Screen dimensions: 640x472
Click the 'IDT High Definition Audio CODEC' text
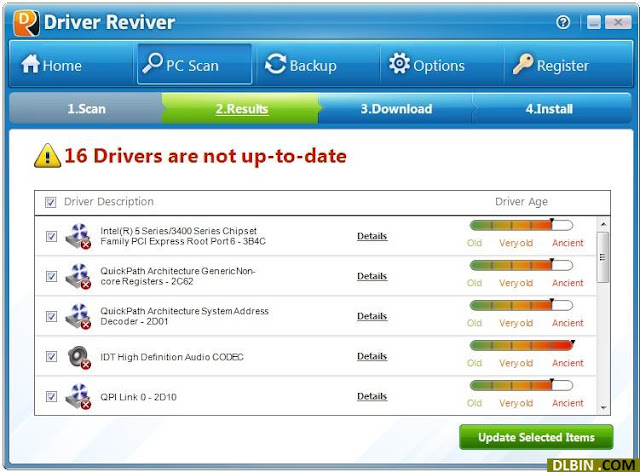pyautogui.click(x=172, y=357)
